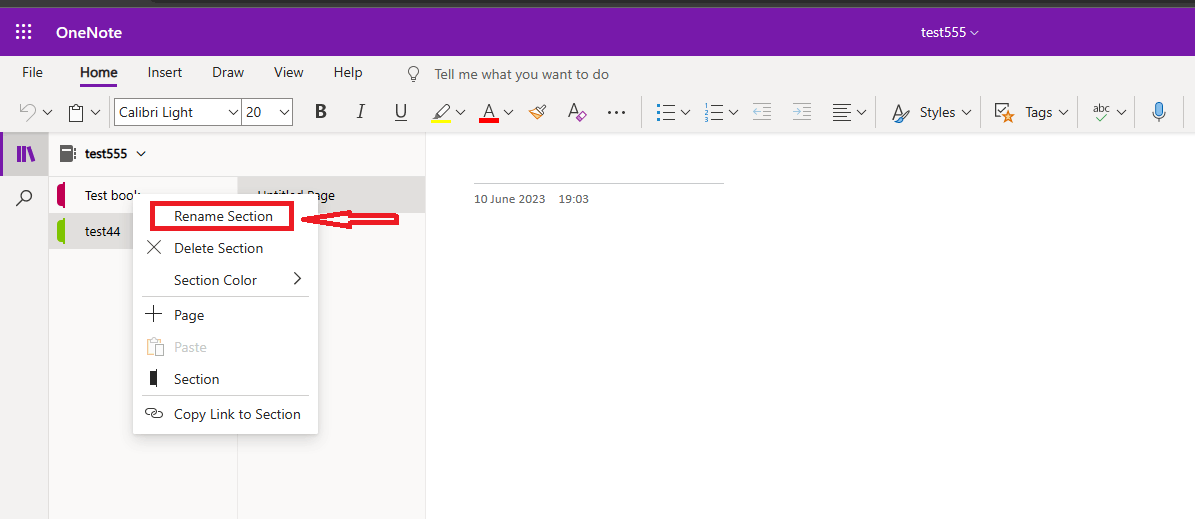Click the Undo arrow icon
The height and width of the screenshot is (519, 1195).
(x=27, y=112)
